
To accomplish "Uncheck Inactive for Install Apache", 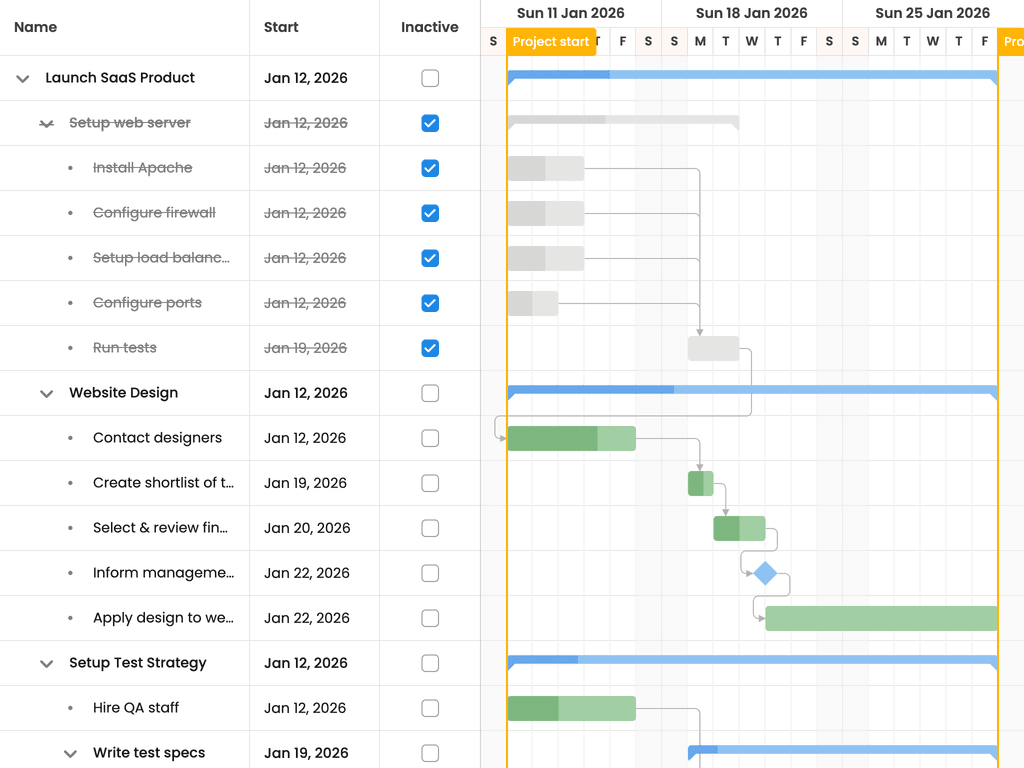I will click(x=430, y=168).
